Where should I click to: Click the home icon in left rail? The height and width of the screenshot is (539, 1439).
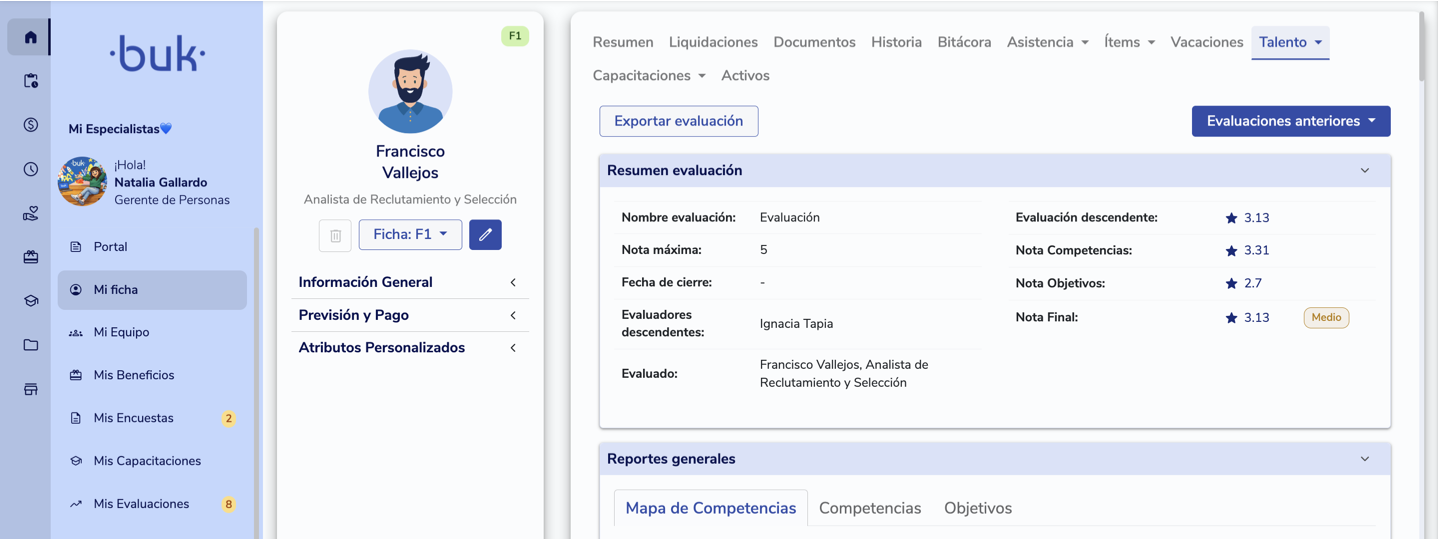(30, 38)
